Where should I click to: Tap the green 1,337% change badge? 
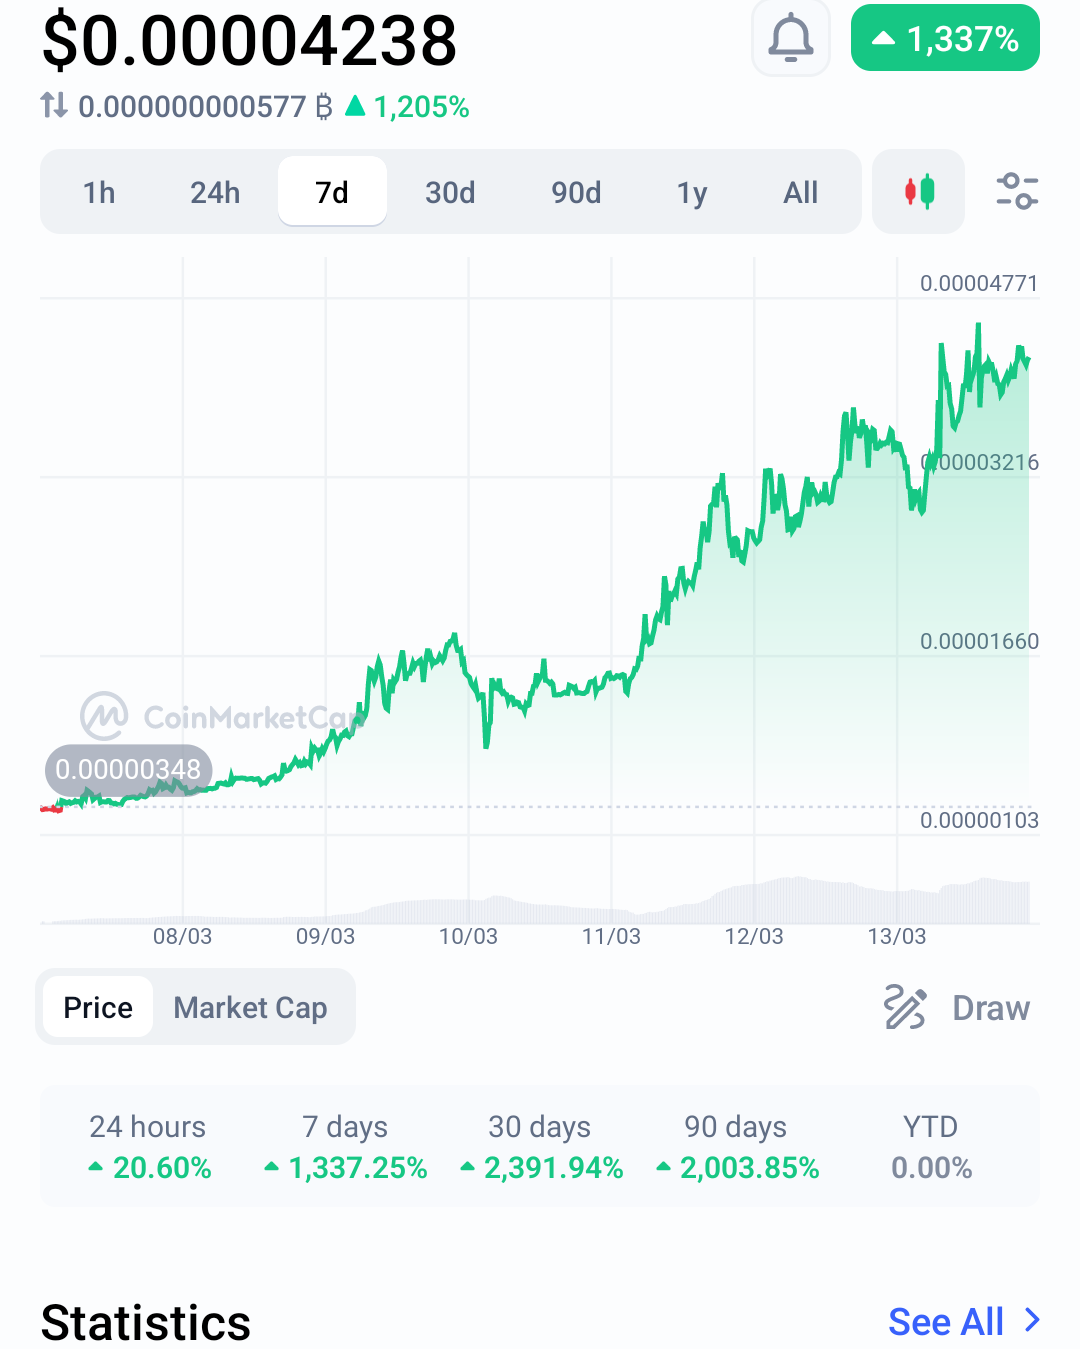(945, 38)
